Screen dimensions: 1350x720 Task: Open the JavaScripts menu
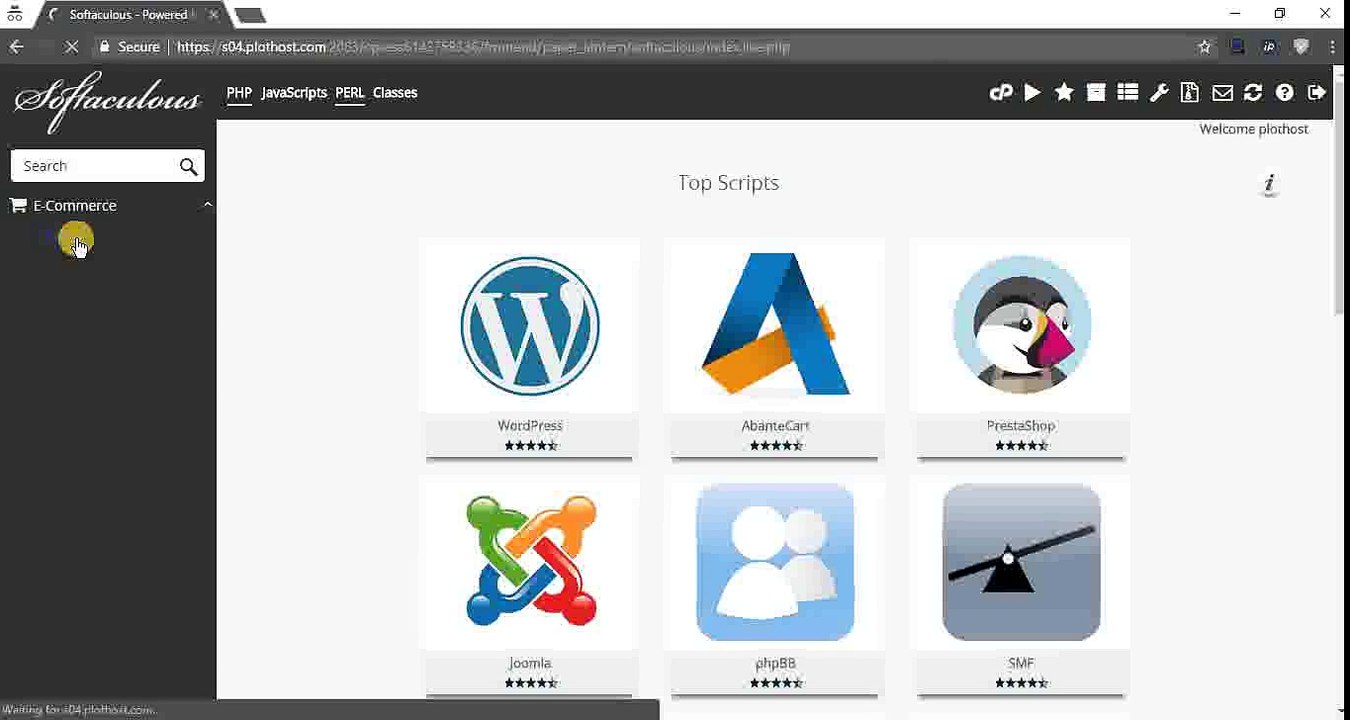(294, 93)
